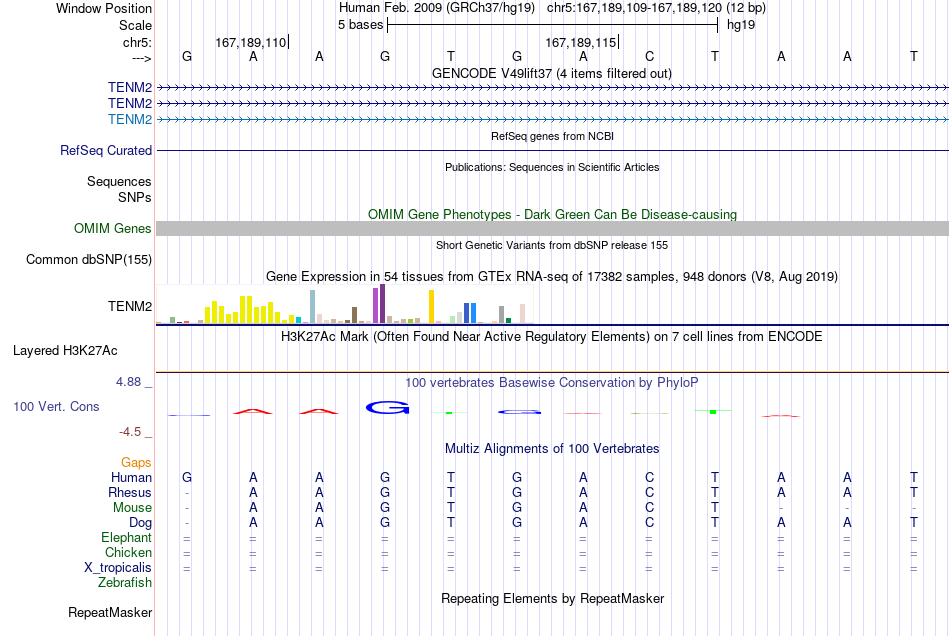Open the RefSeq Curated track label
950x636 pixels.
(x=106, y=150)
